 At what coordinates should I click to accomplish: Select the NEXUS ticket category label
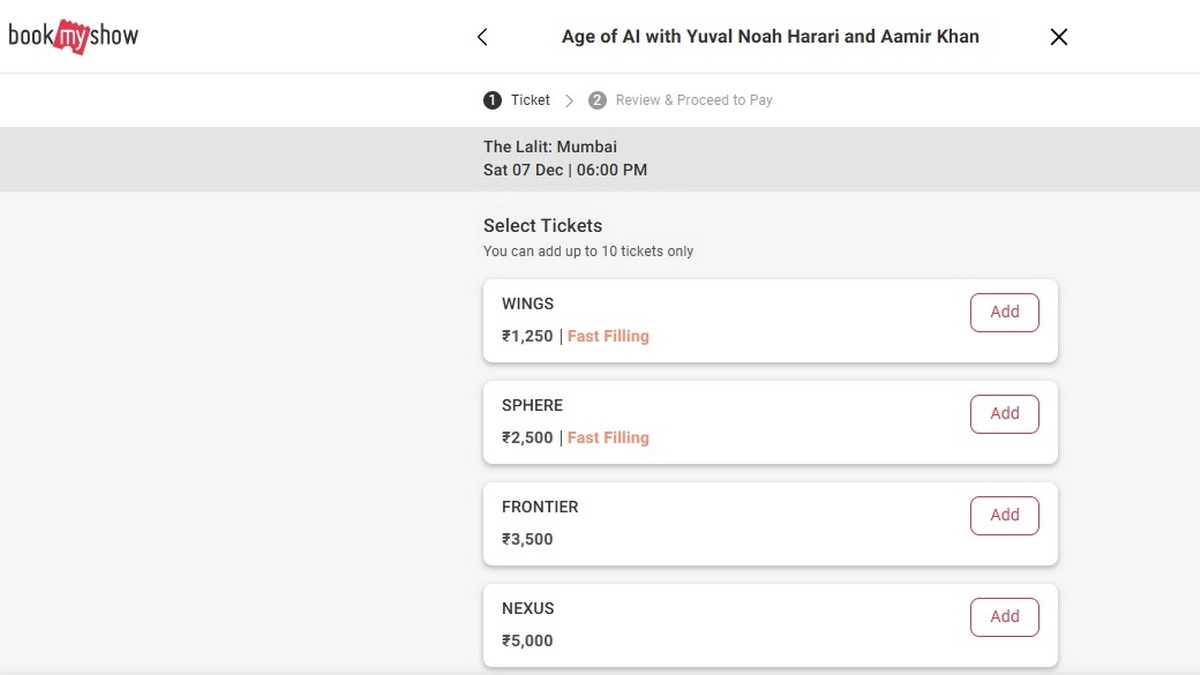(528, 608)
